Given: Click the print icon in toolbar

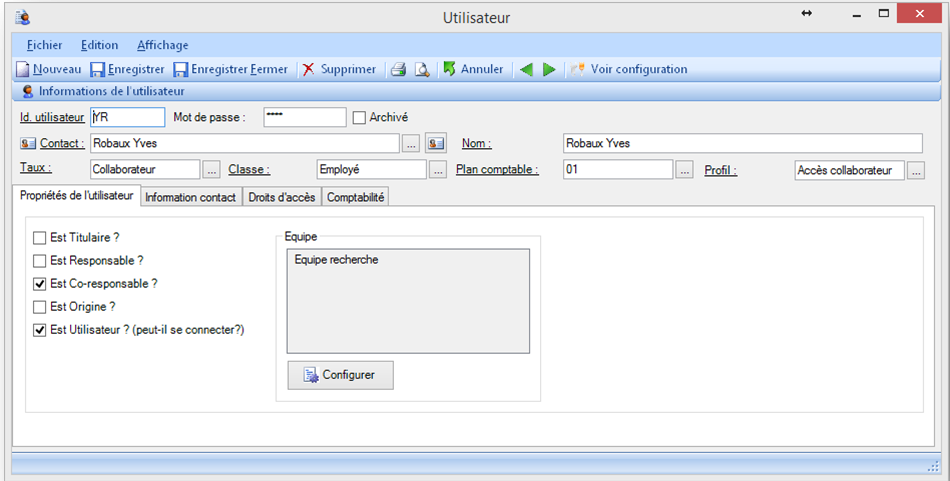Looking at the screenshot, I should click(x=398, y=70).
